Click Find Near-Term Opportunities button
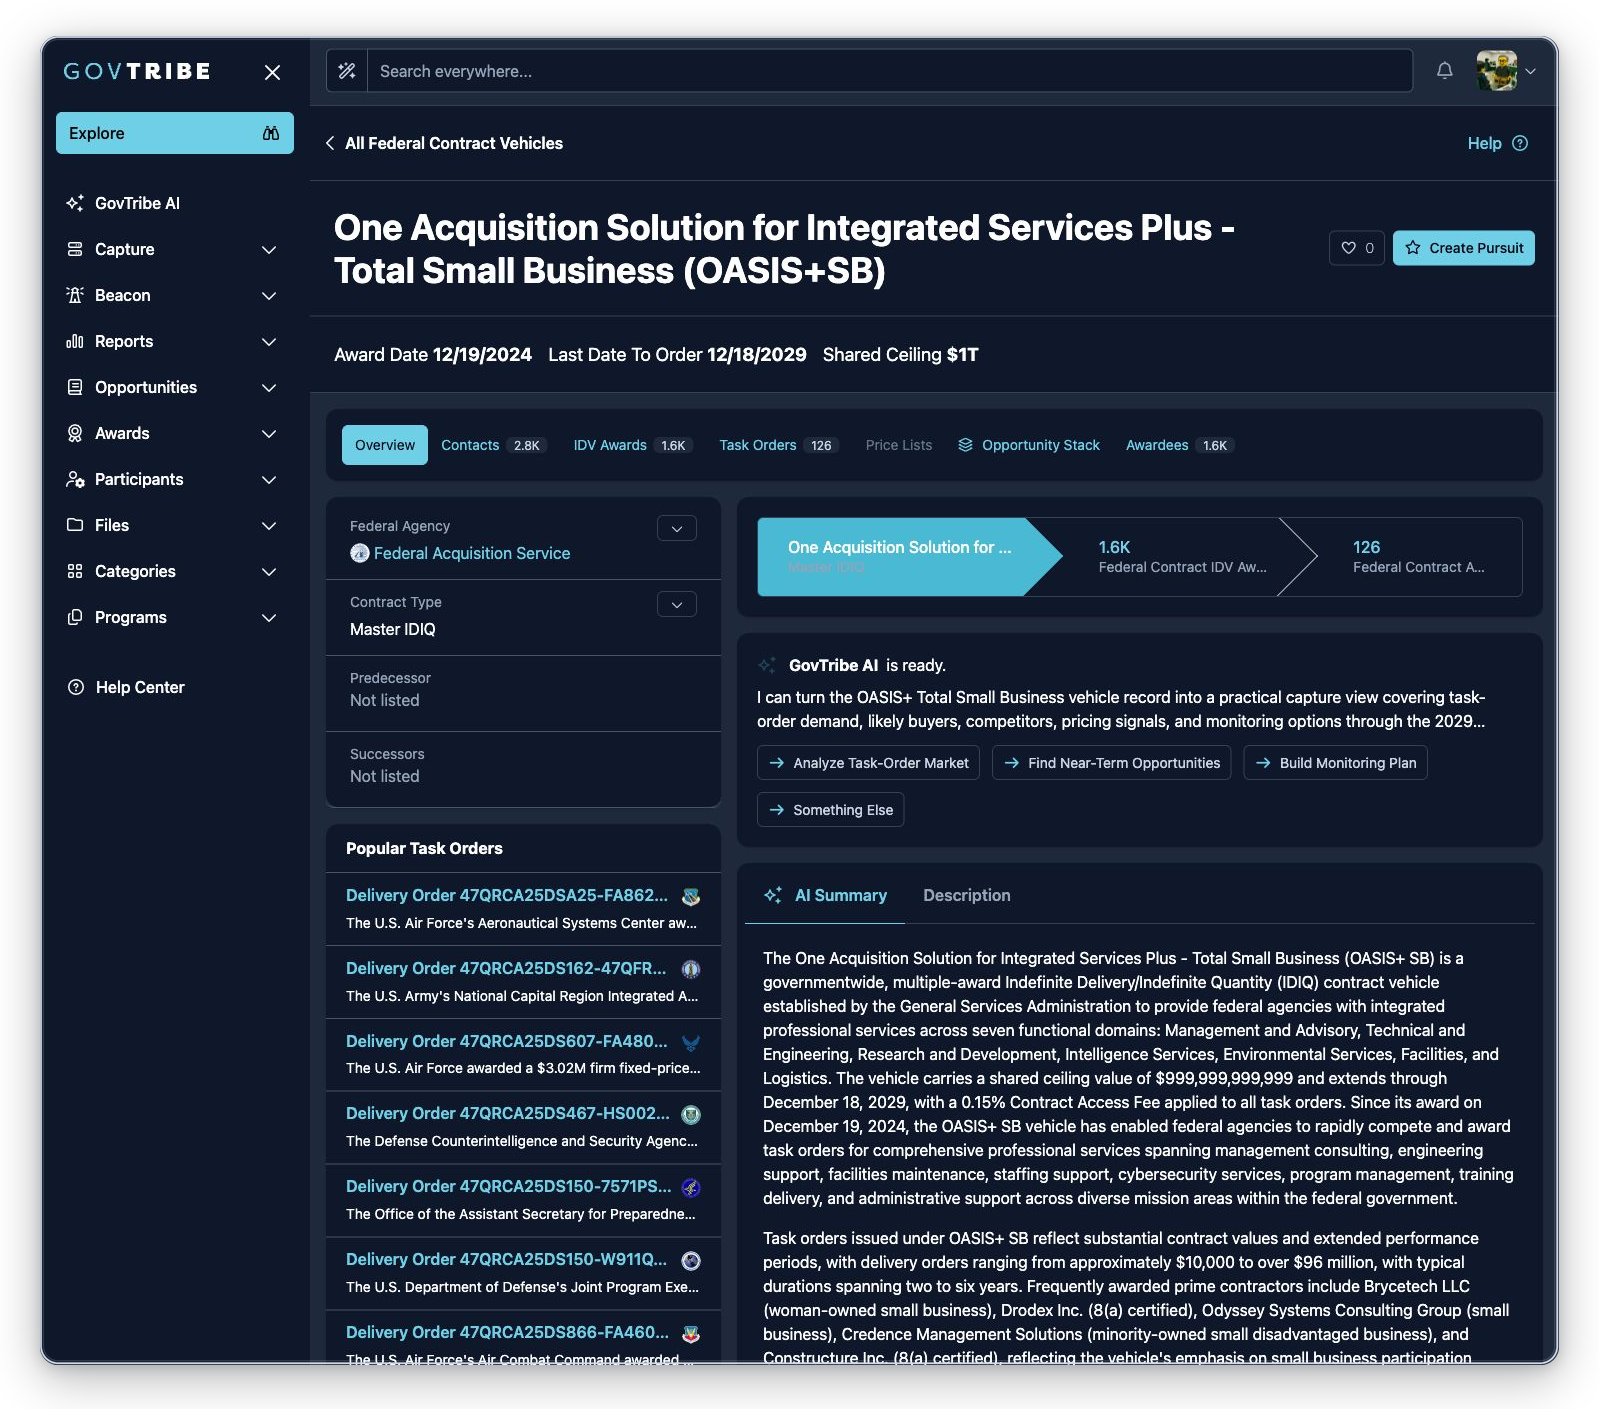The width and height of the screenshot is (1599, 1409). click(x=1111, y=763)
